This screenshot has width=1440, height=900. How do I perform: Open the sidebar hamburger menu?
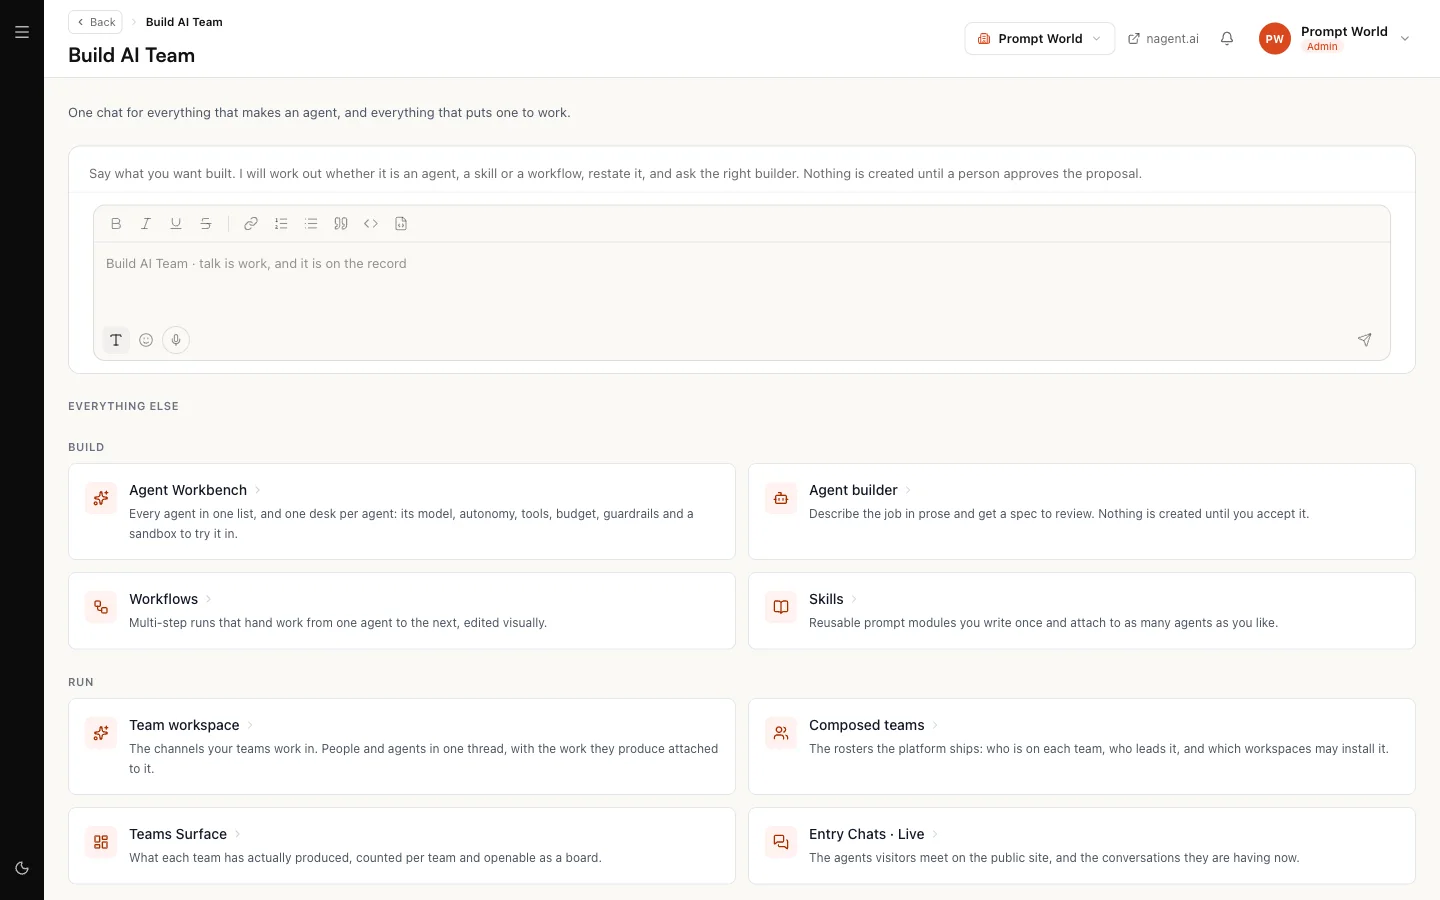click(x=22, y=32)
